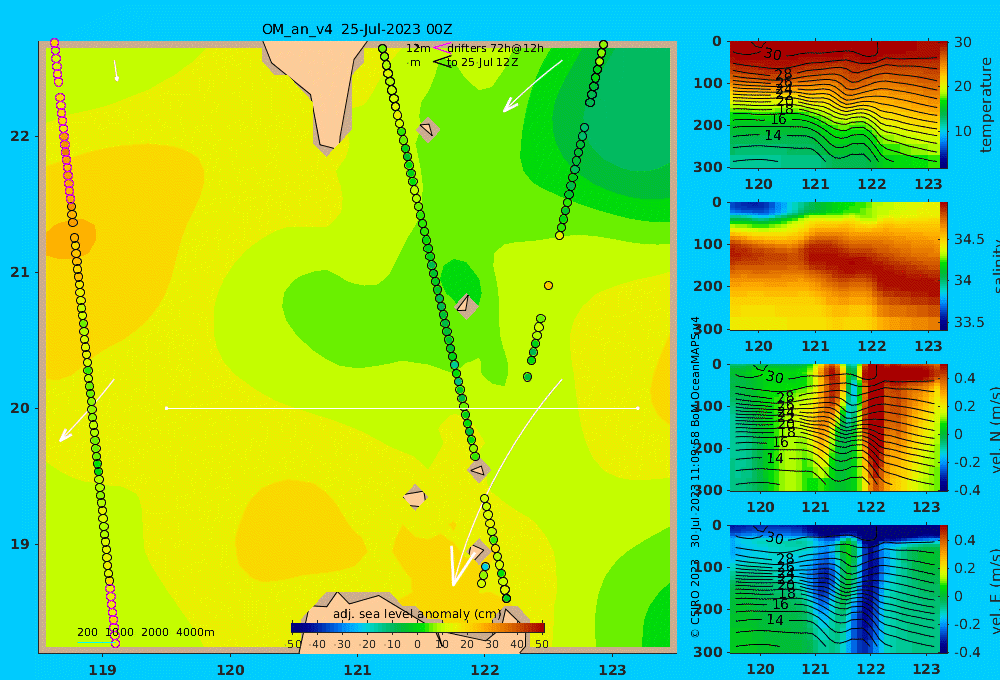Click the "30" tick on the temperature colorbar
The width and height of the screenshot is (1000, 680).
963,42
